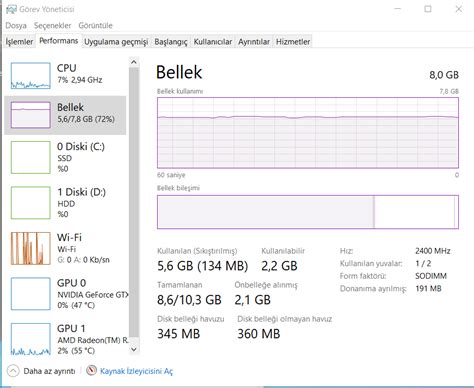474x388 pixels.
Task: Click the Kaynak İzleyicisi resource monitor icon
Action: point(91,370)
